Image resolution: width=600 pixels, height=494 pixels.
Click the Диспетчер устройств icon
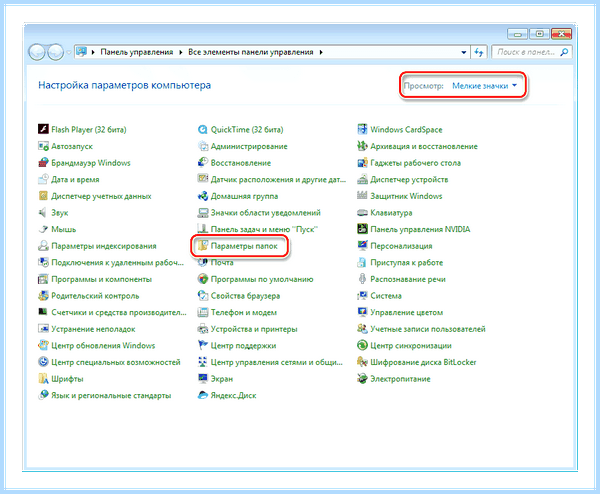362,179
